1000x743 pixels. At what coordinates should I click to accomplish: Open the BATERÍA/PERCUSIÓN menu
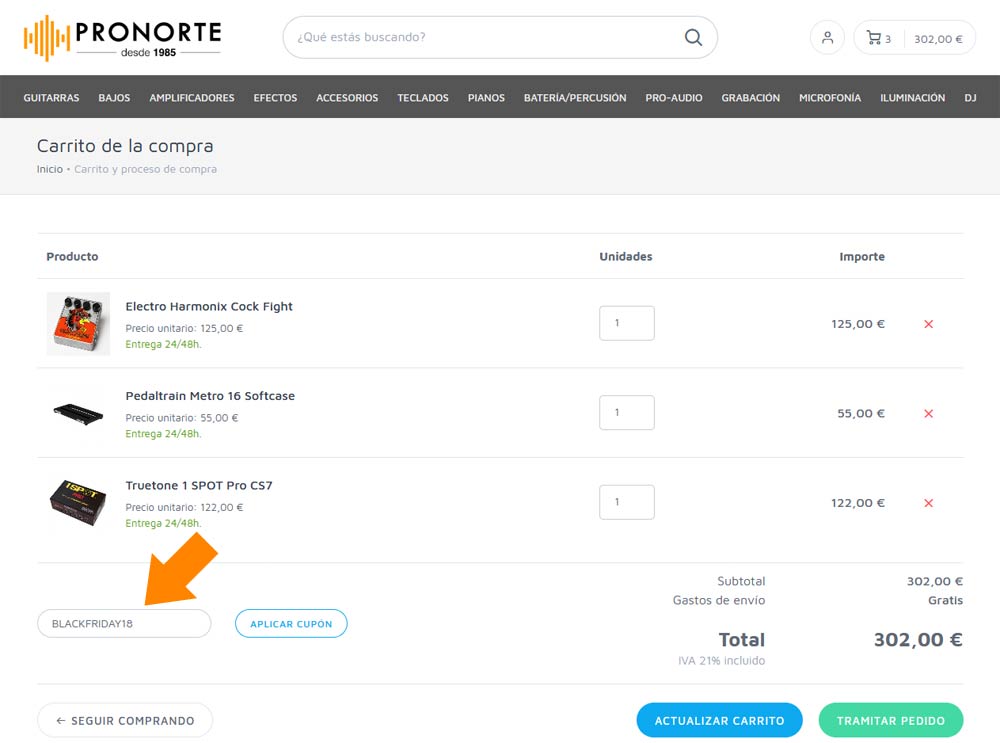pyautogui.click(x=575, y=98)
